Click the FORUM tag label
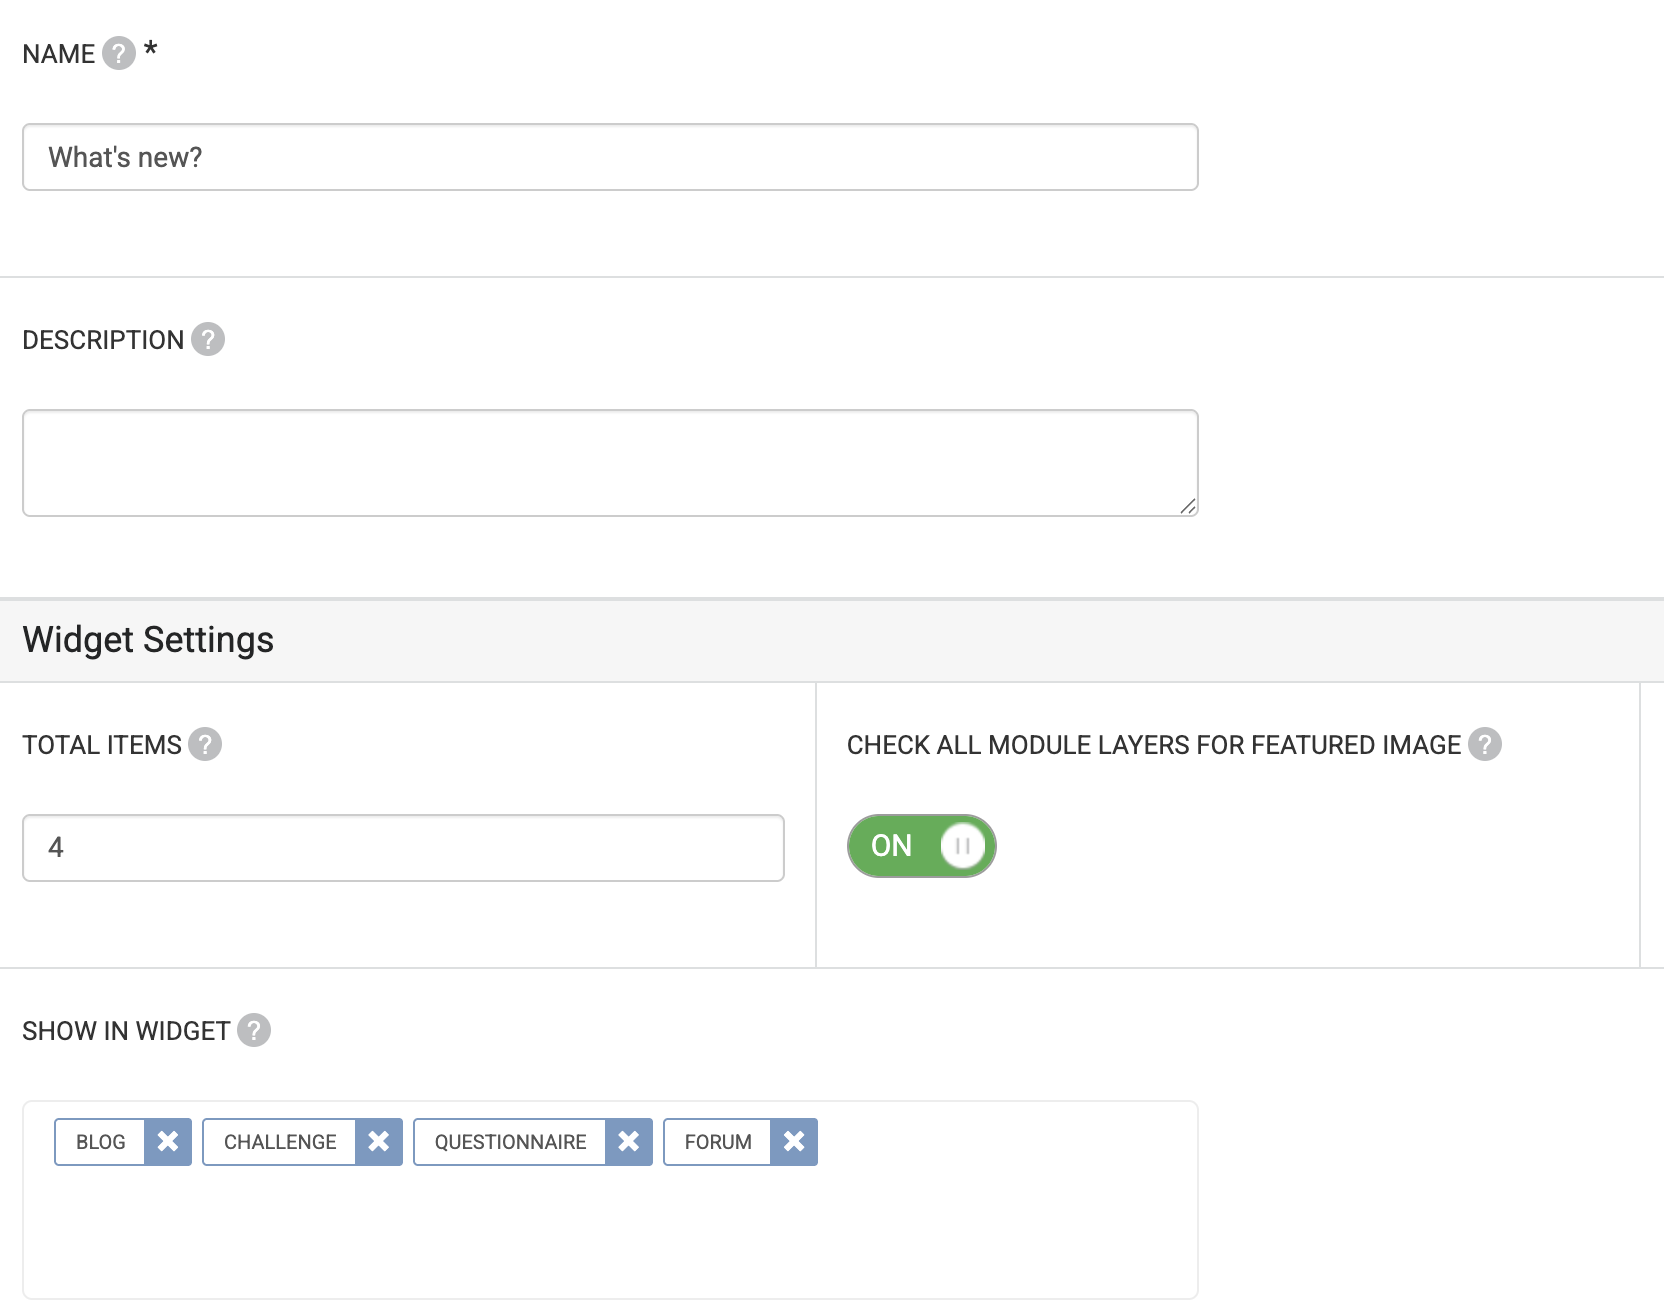1664x1300 pixels. 718,1142
